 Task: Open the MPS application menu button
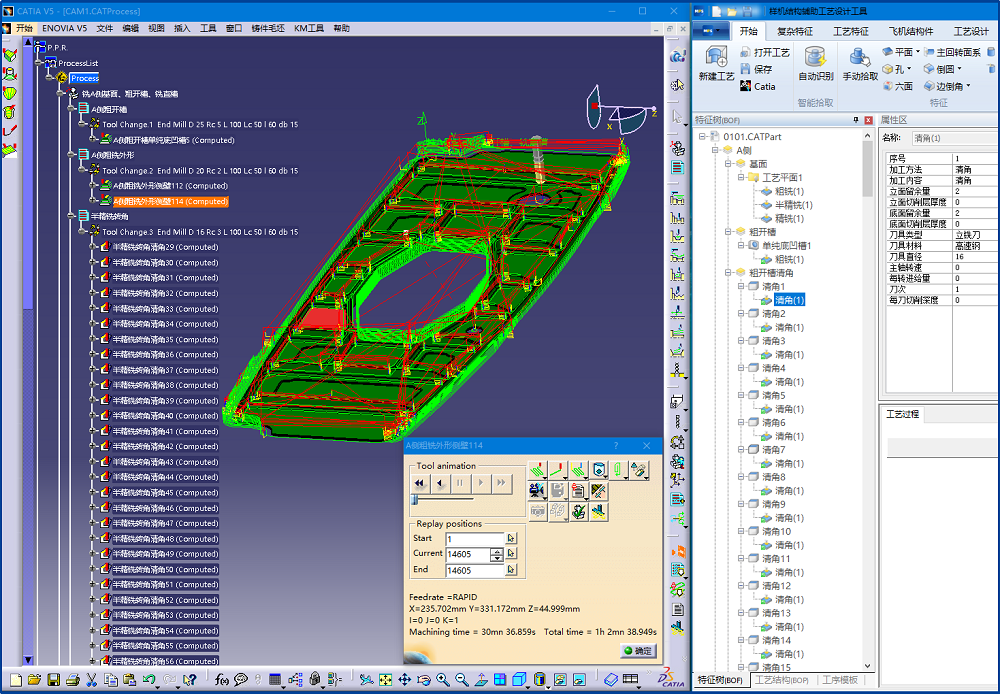(x=710, y=31)
